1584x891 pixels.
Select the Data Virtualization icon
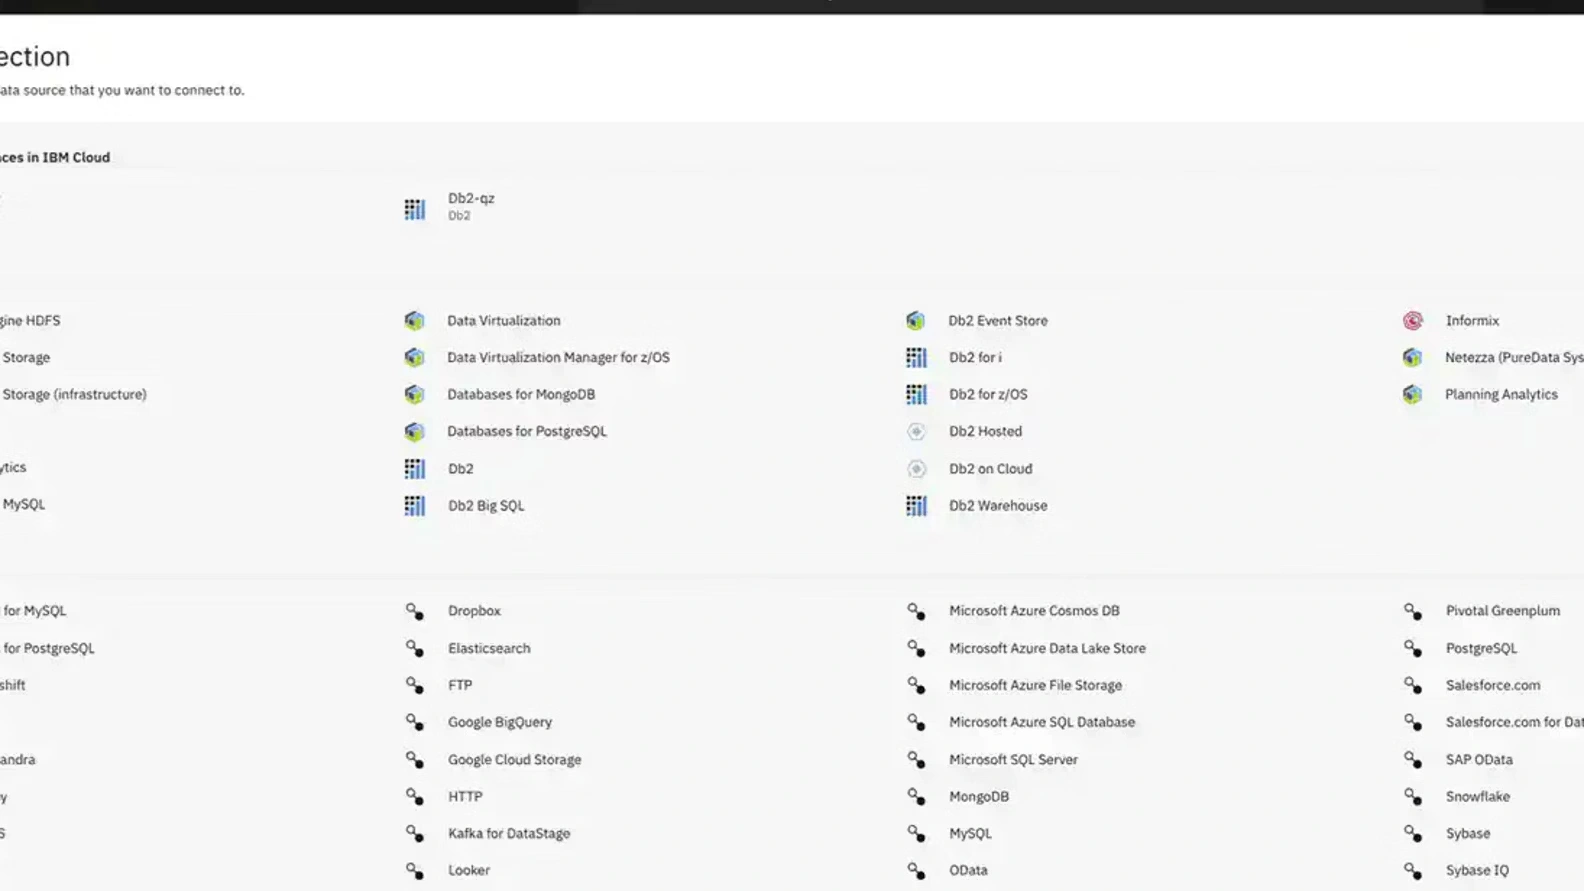tap(414, 321)
